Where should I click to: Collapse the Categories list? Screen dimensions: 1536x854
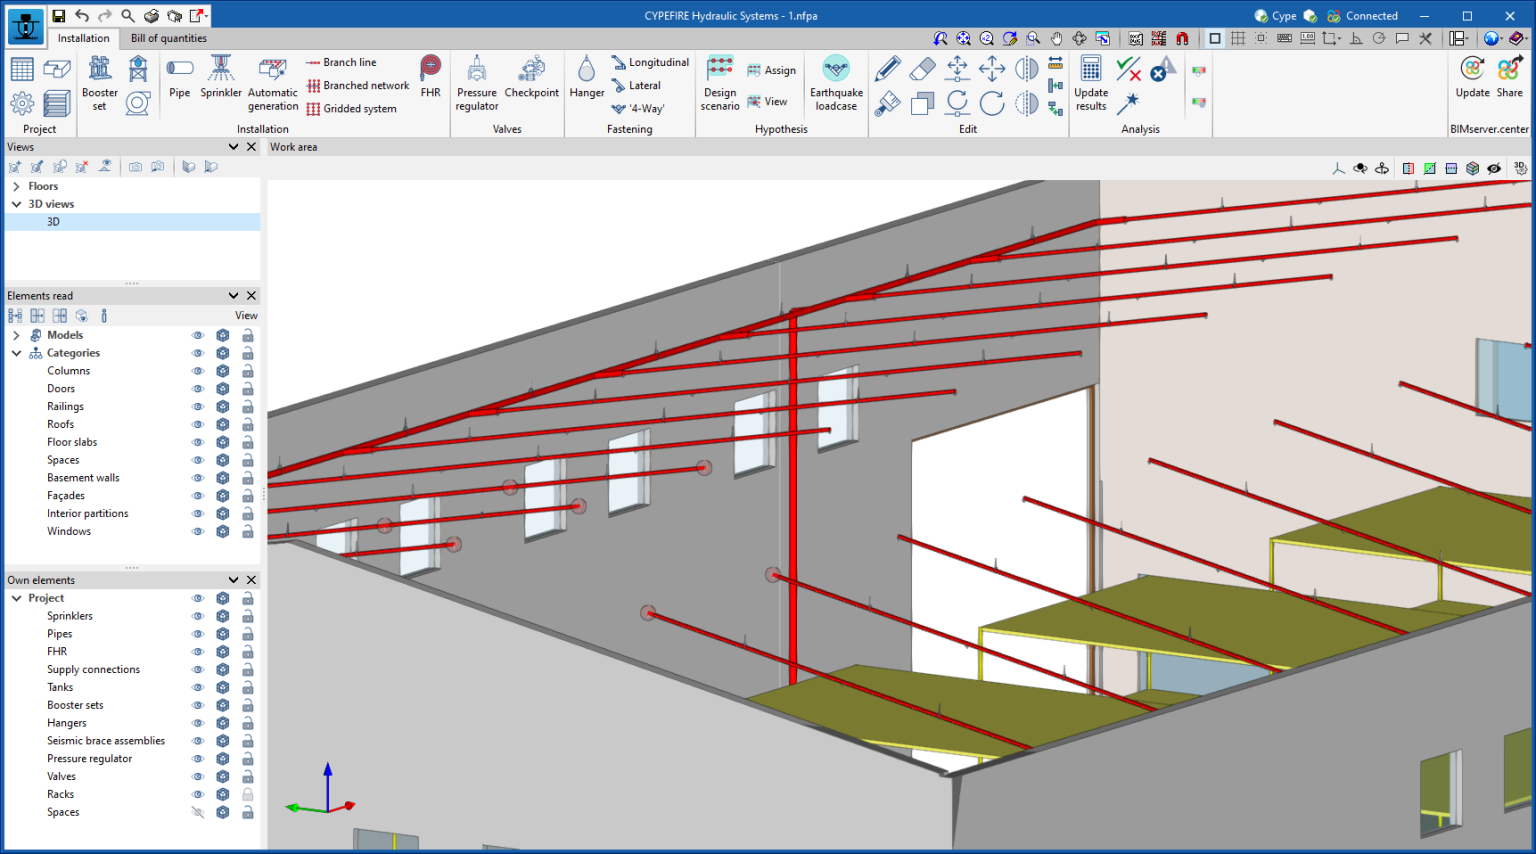tap(16, 352)
